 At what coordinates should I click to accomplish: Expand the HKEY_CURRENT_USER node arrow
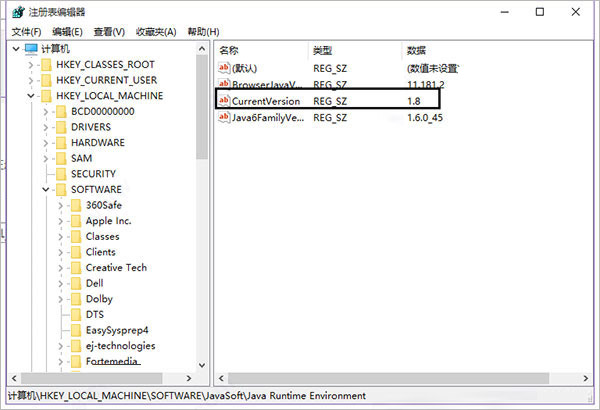[31, 80]
